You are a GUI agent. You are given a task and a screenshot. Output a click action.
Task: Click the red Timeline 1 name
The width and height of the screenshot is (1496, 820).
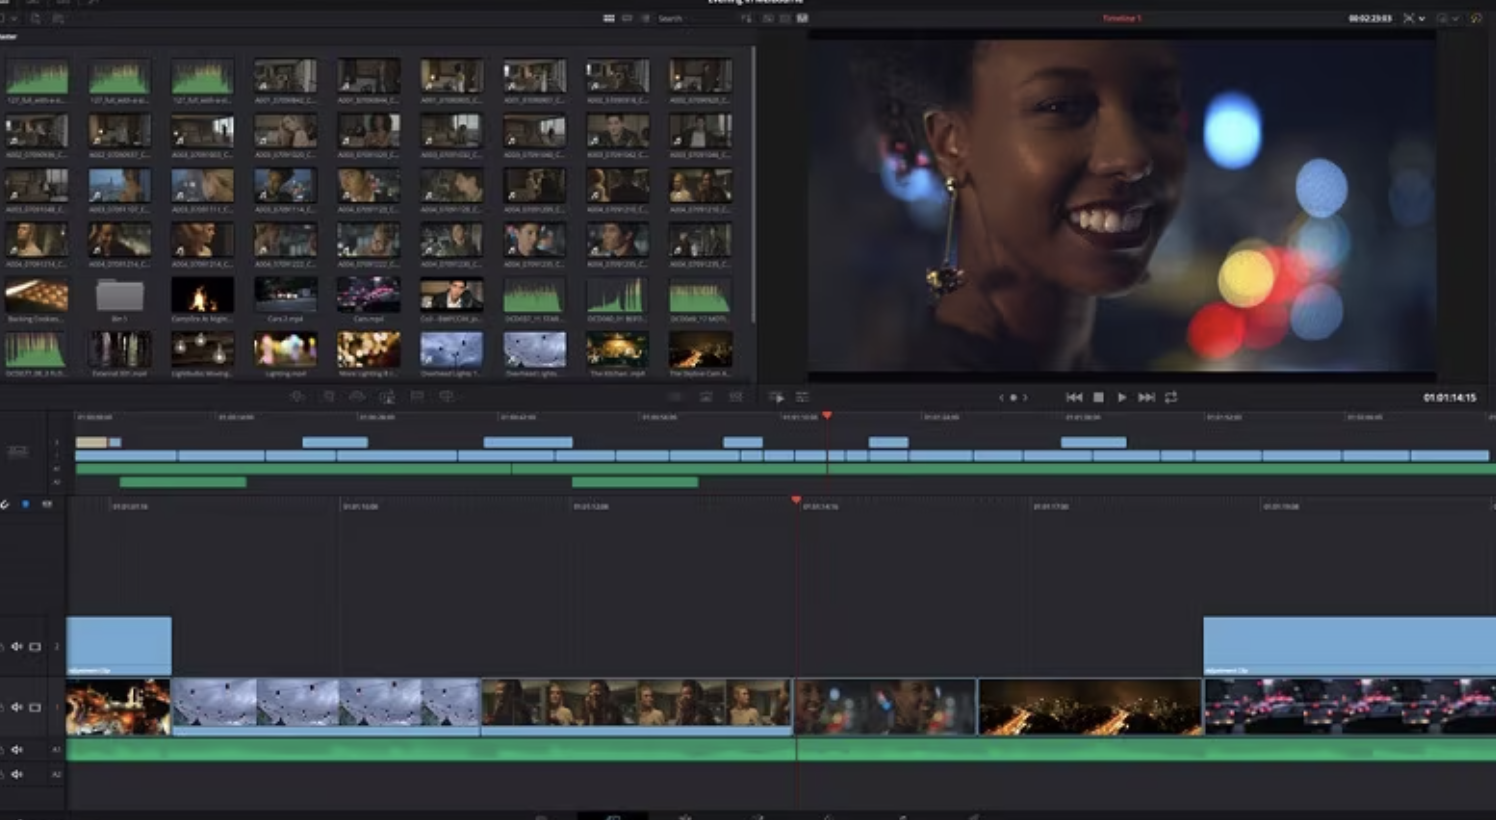click(x=1121, y=18)
